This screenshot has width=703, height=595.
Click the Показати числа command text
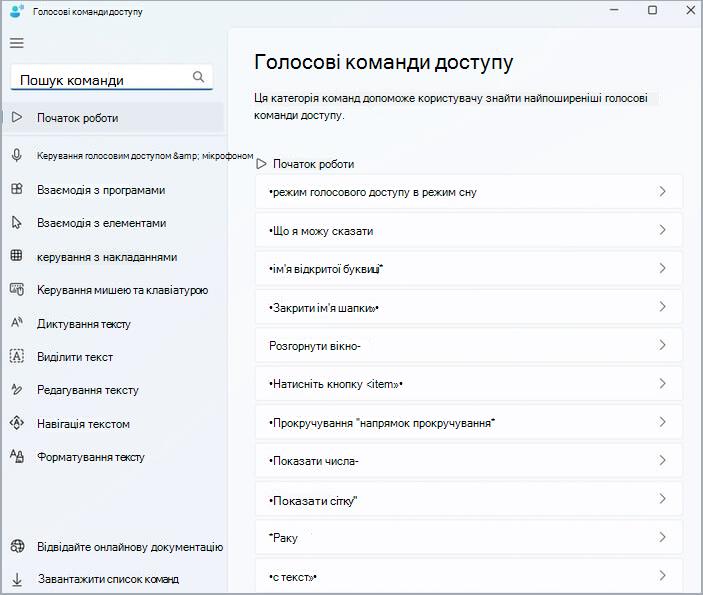click(x=314, y=461)
